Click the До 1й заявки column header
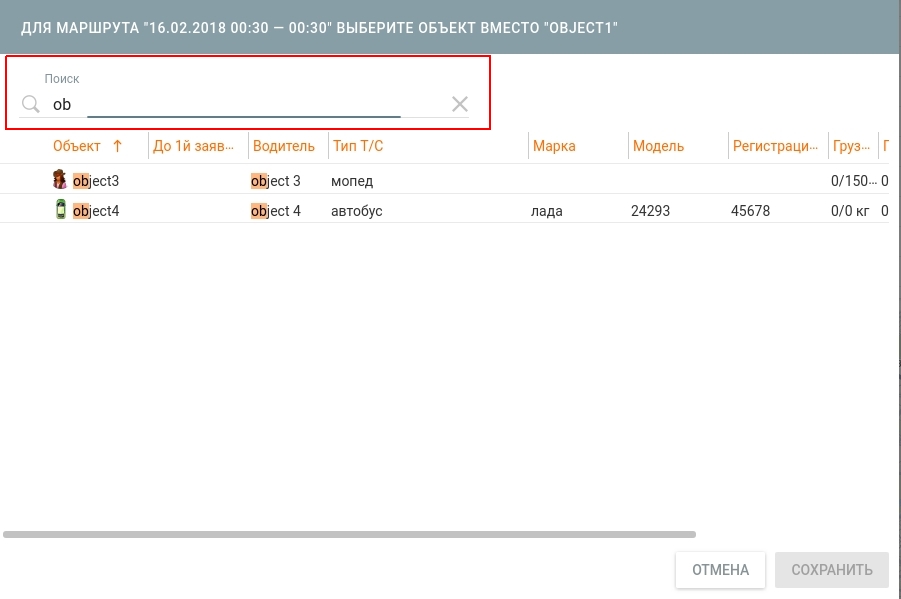Image resolution: width=901 pixels, height=599 pixels. (193, 146)
